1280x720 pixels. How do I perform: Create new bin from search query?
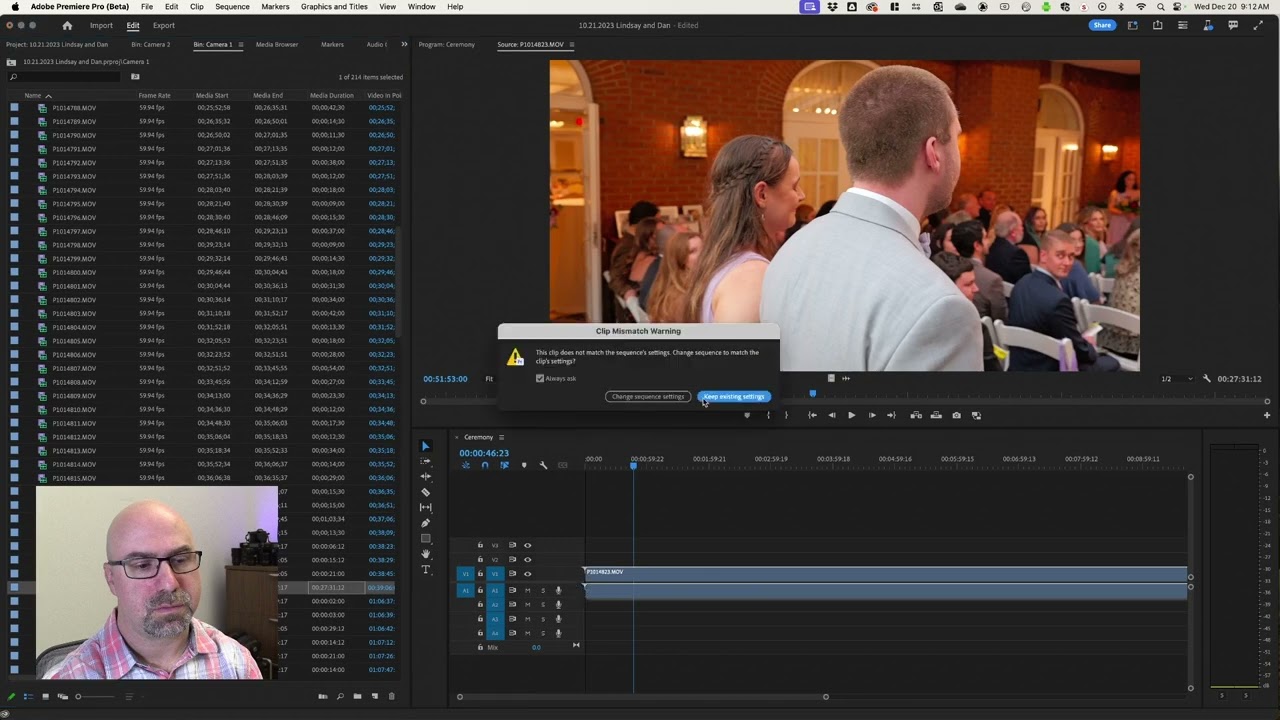(x=135, y=77)
